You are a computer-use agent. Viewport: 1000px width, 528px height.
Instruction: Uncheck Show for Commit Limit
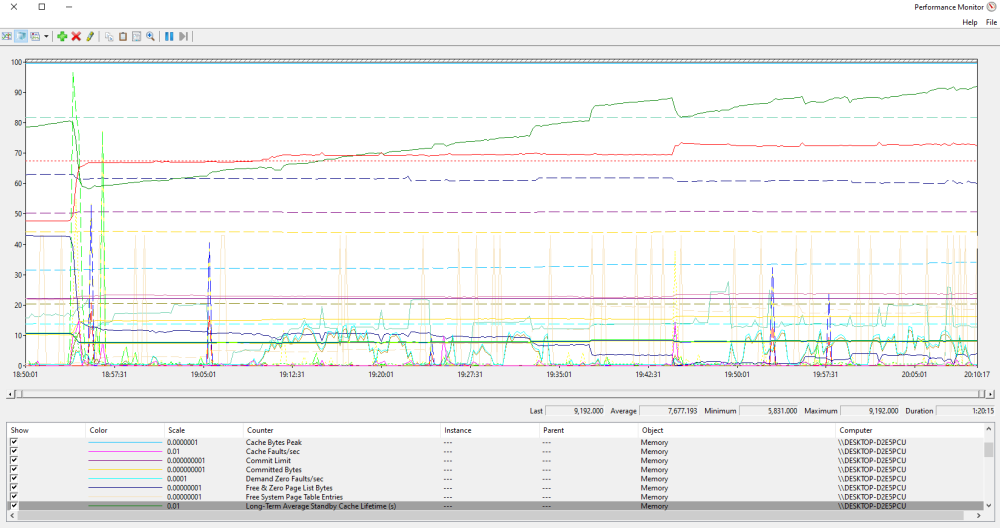(14, 460)
